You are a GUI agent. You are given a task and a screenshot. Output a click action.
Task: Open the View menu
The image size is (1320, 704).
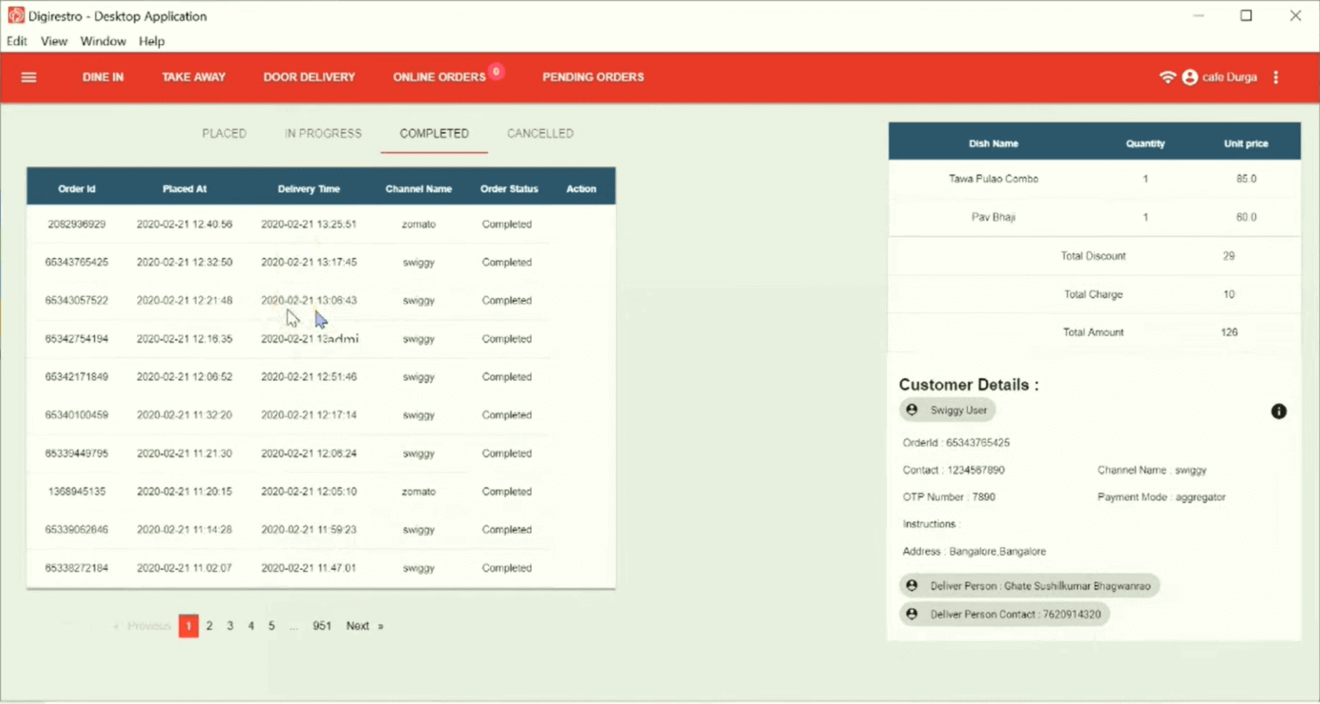(53, 41)
